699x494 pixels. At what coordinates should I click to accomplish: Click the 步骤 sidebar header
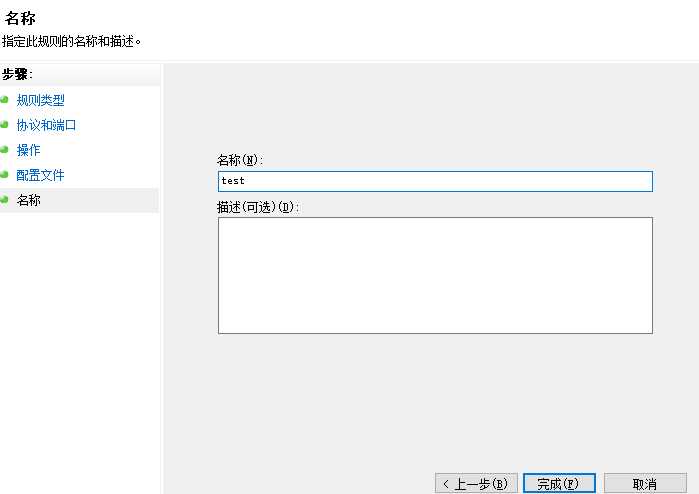(17, 74)
